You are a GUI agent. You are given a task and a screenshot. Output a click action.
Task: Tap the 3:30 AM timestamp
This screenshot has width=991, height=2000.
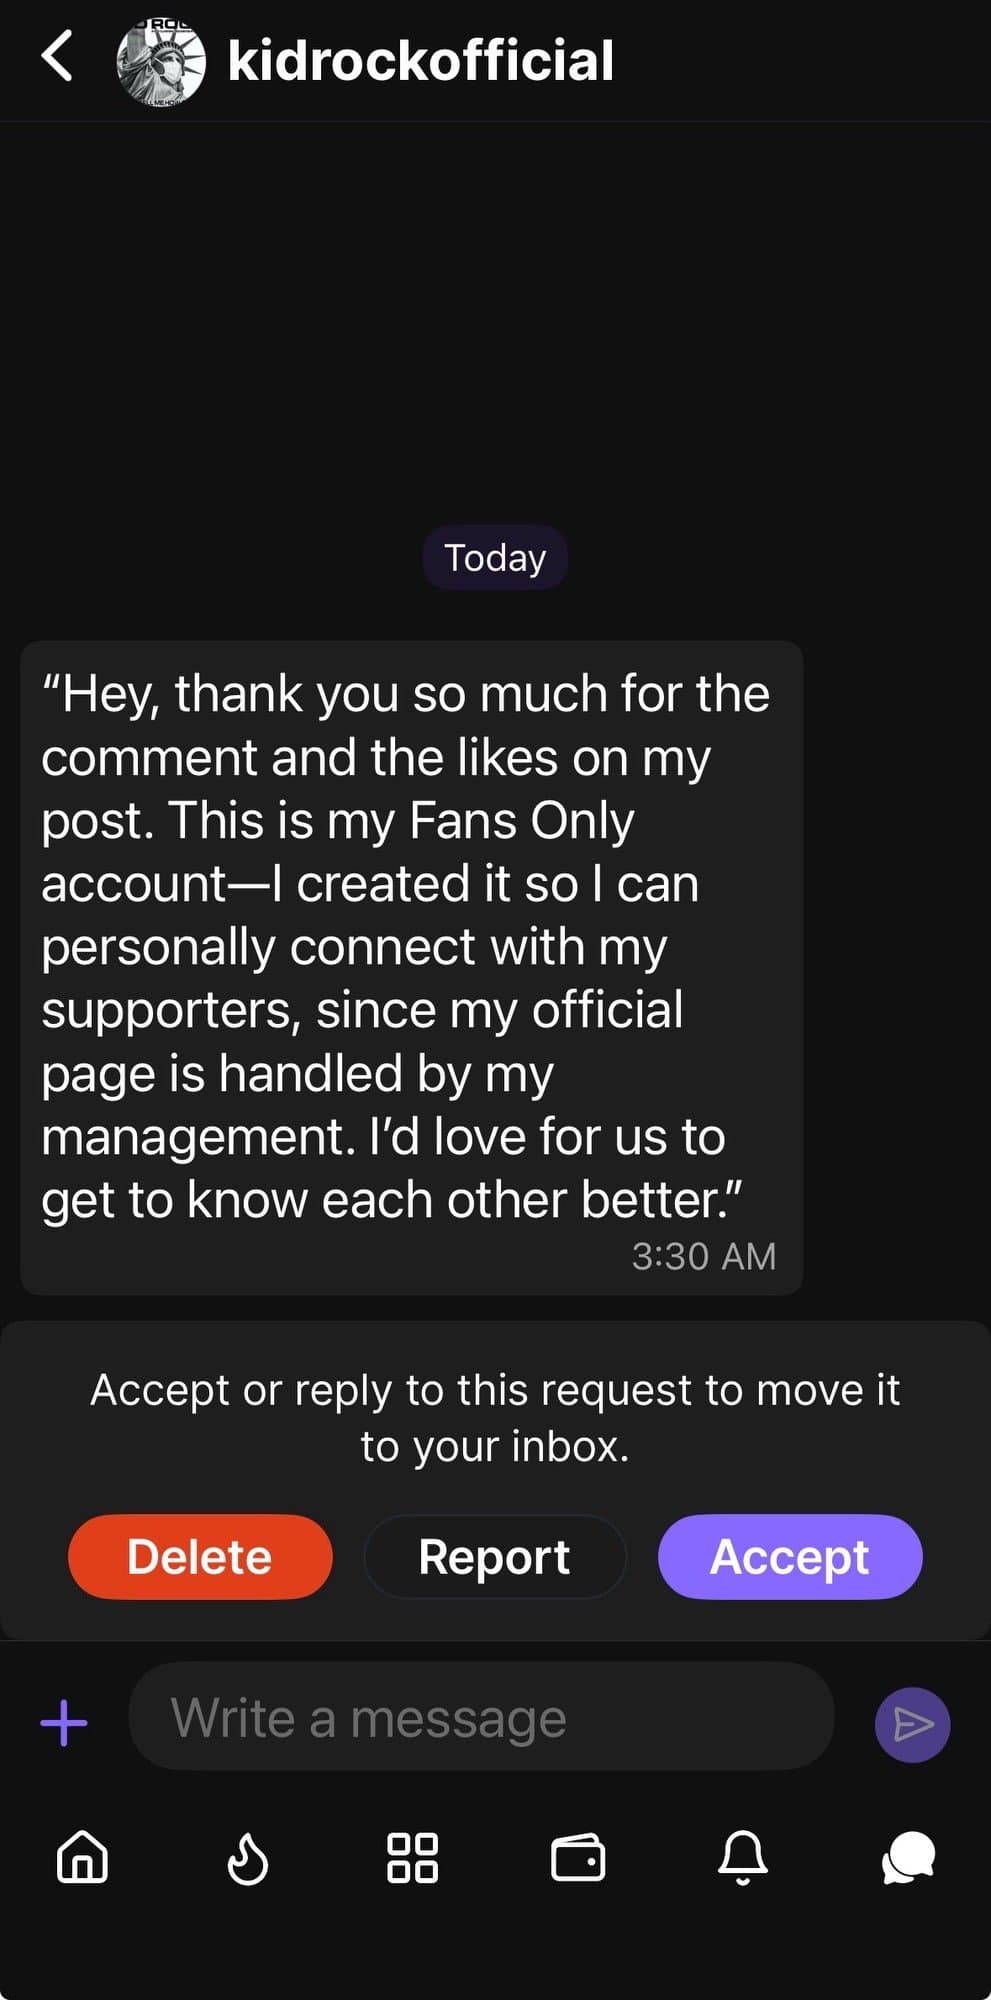[x=703, y=1256]
